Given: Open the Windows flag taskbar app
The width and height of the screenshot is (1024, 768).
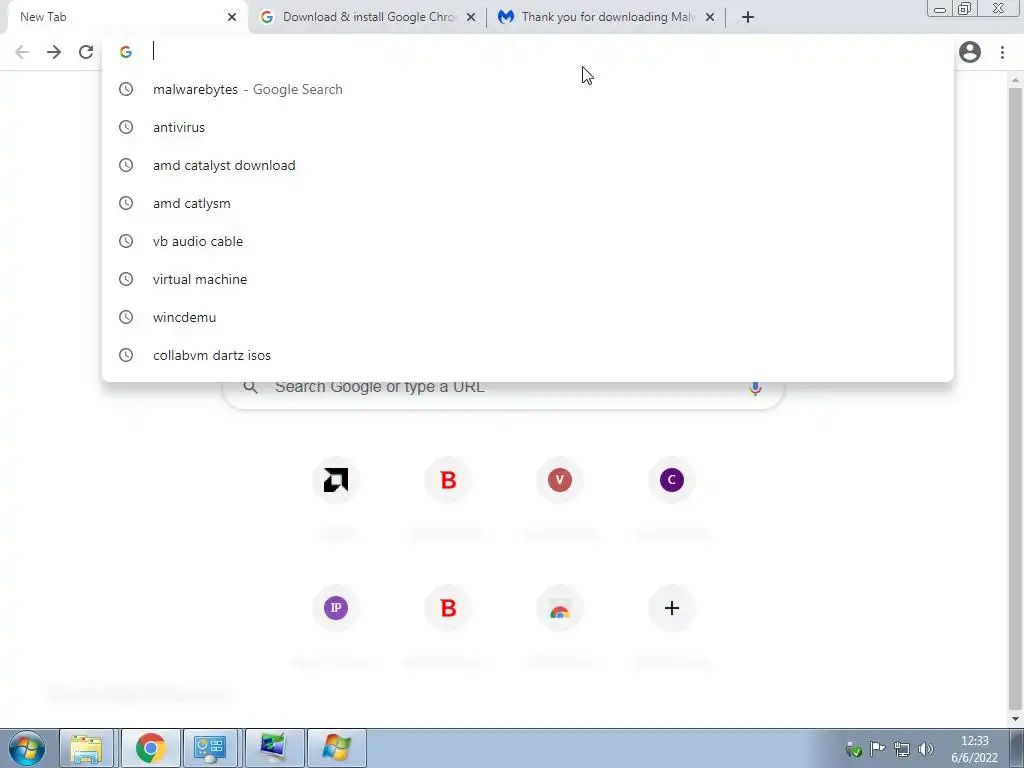Looking at the screenshot, I should point(336,748).
